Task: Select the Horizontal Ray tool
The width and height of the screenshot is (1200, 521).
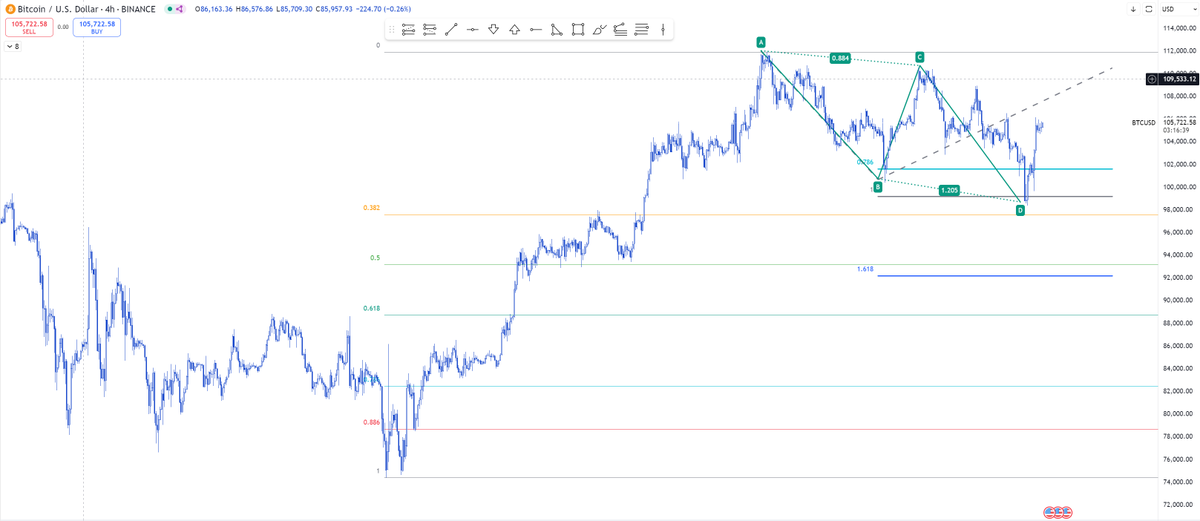Action: [x=535, y=30]
